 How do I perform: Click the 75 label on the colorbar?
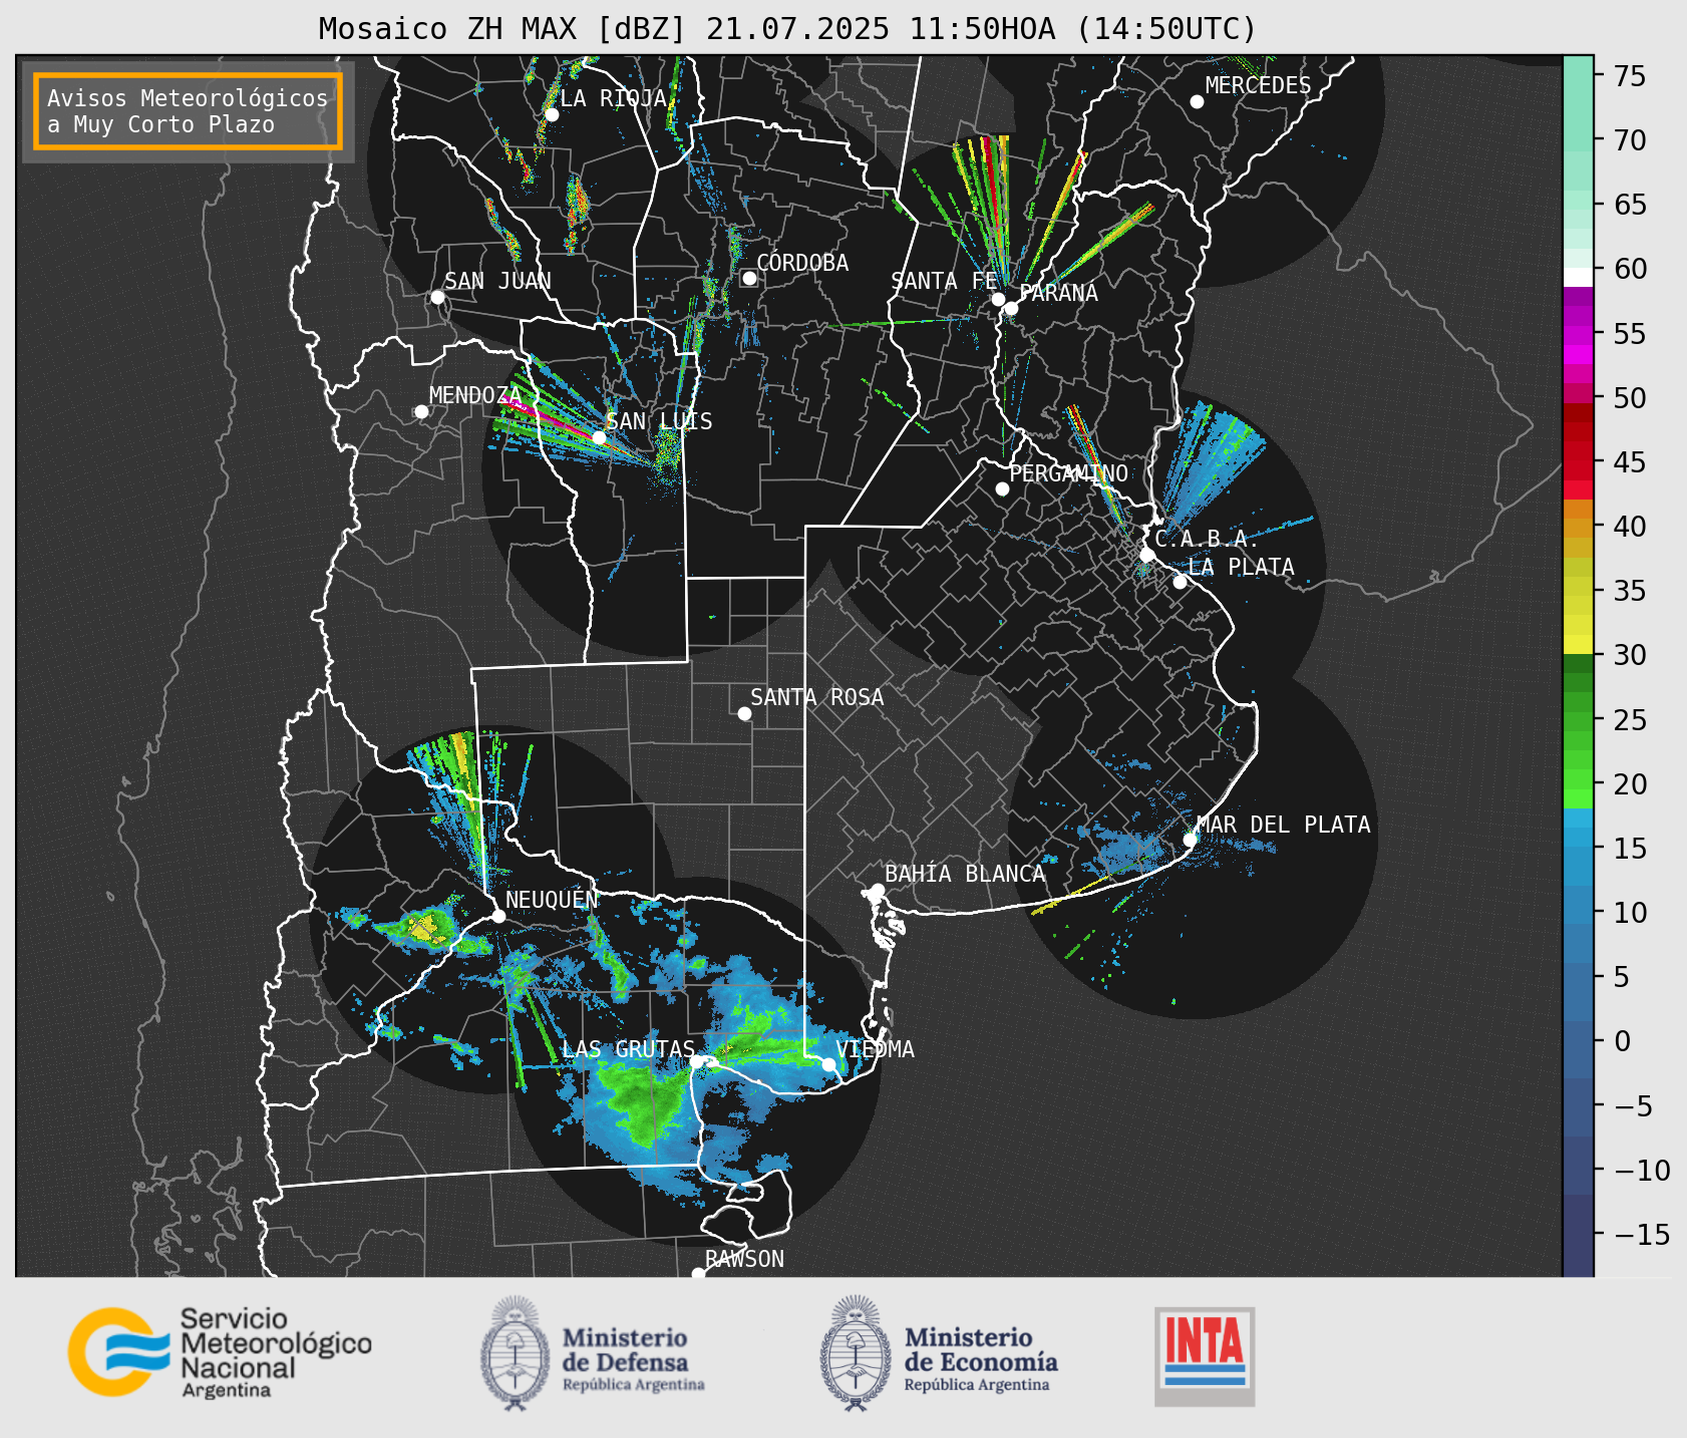[1628, 76]
